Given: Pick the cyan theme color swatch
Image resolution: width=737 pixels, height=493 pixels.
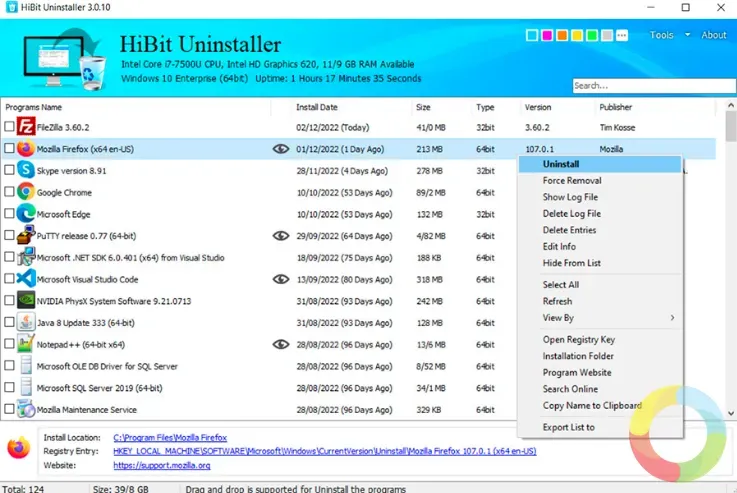Looking at the screenshot, I should click(532, 35).
